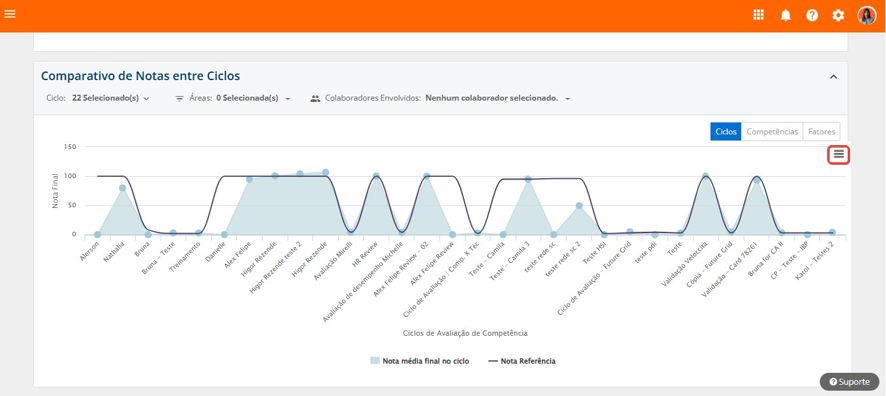Image resolution: width=886 pixels, height=396 pixels.
Task: Expand the Áreas '0 Selecionada(s)' dropdown
Action: pyautogui.click(x=253, y=98)
